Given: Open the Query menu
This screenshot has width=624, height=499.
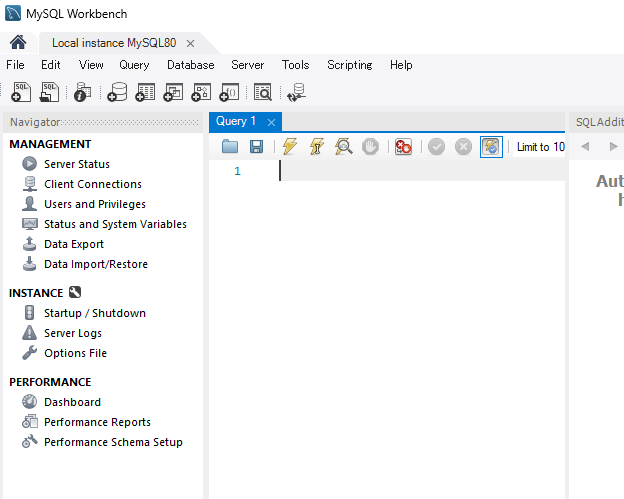Looking at the screenshot, I should (134, 65).
